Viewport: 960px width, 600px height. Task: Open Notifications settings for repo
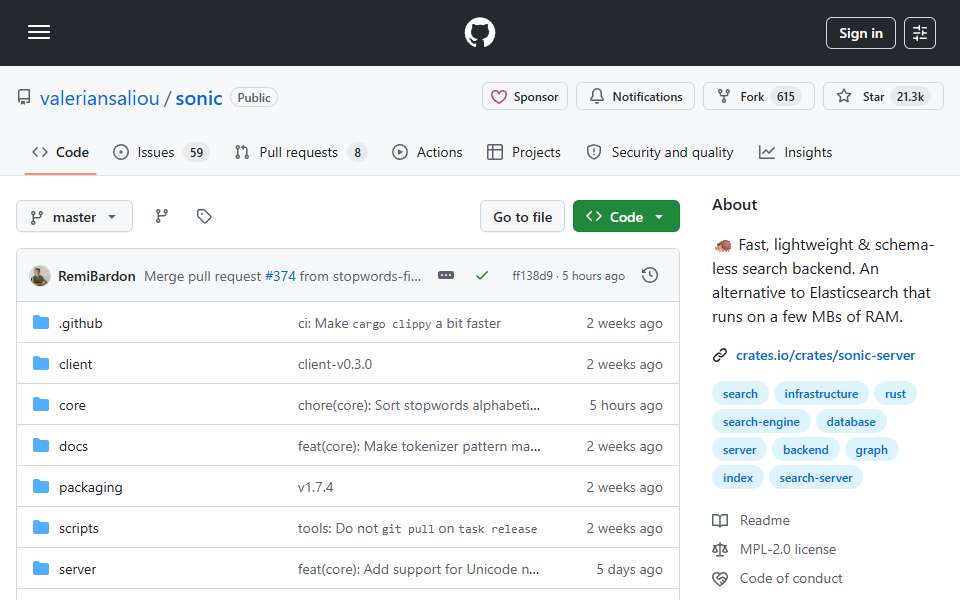pos(635,97)
